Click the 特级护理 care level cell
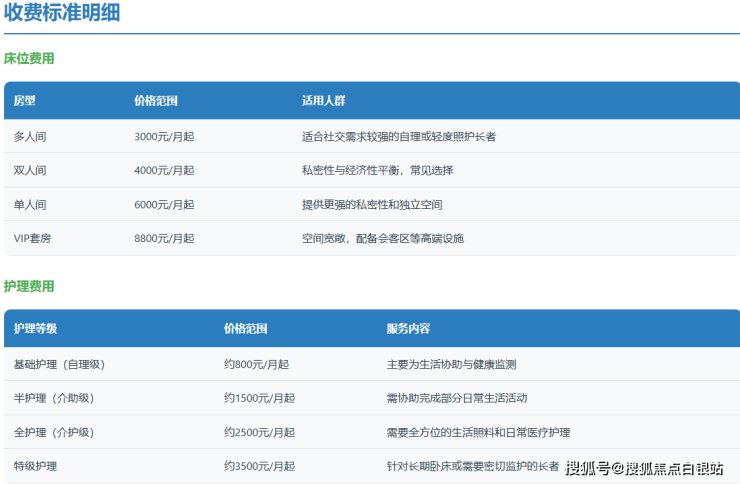 (x=36, y=466)
